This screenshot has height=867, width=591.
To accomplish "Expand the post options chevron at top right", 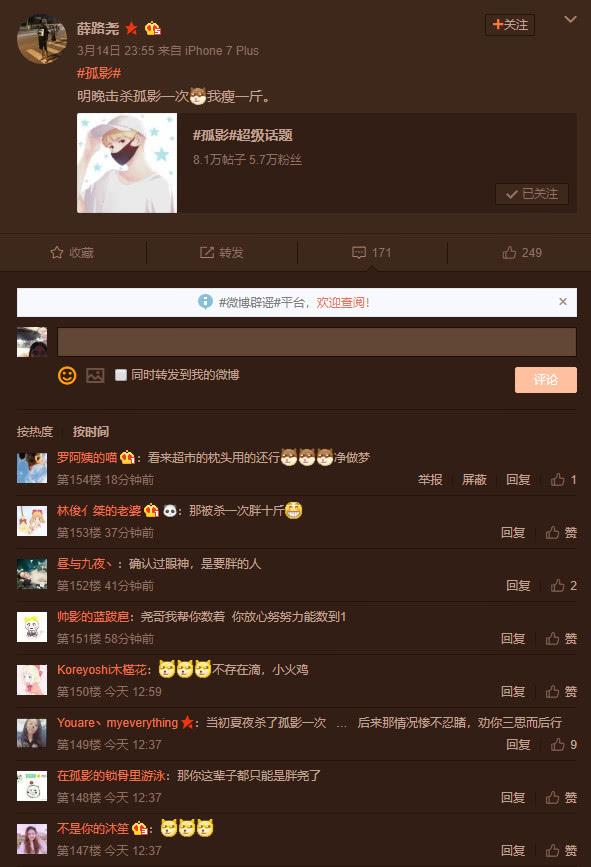I will (x=571, y=20).
